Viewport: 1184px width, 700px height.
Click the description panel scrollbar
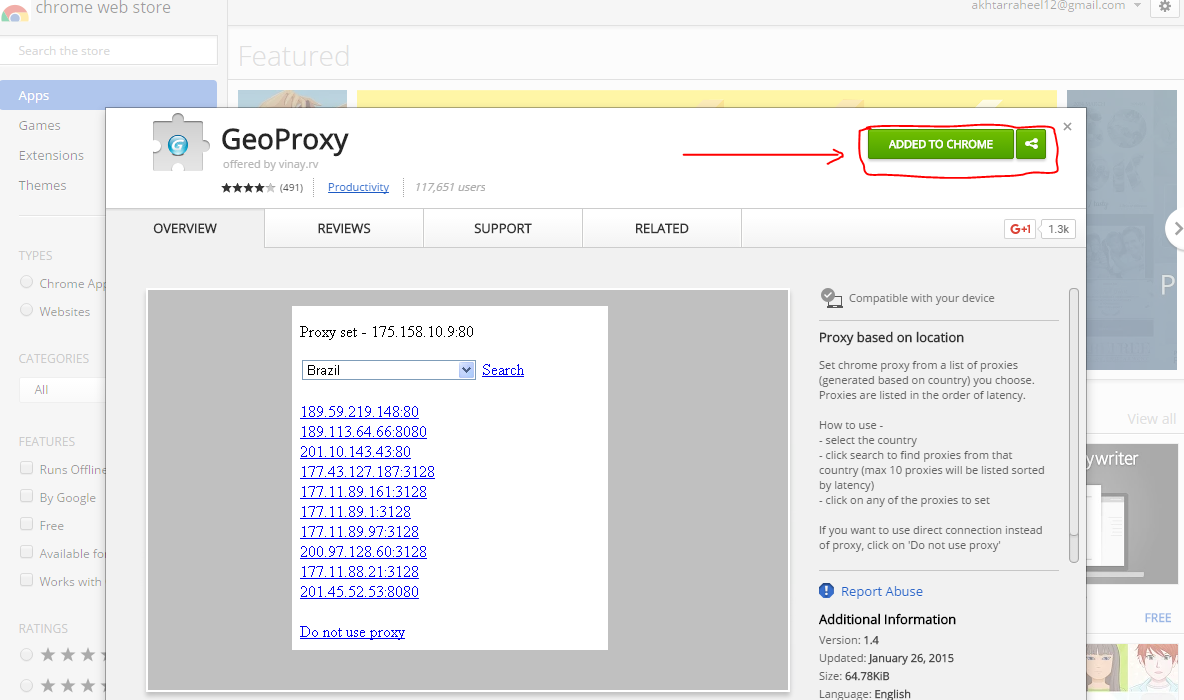pyautogui.click(x=1074, y=425)
